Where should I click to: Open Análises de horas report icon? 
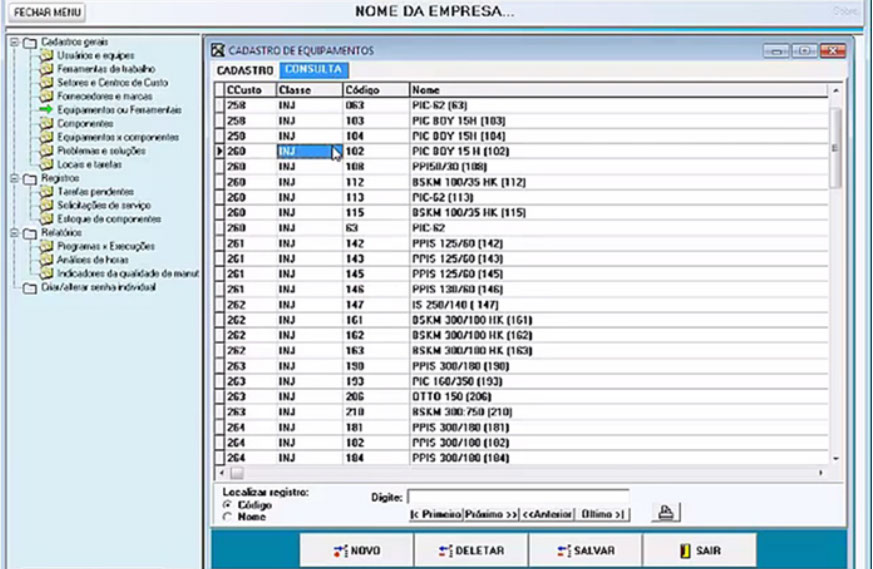pyautogui.click(x=46, y=259)
